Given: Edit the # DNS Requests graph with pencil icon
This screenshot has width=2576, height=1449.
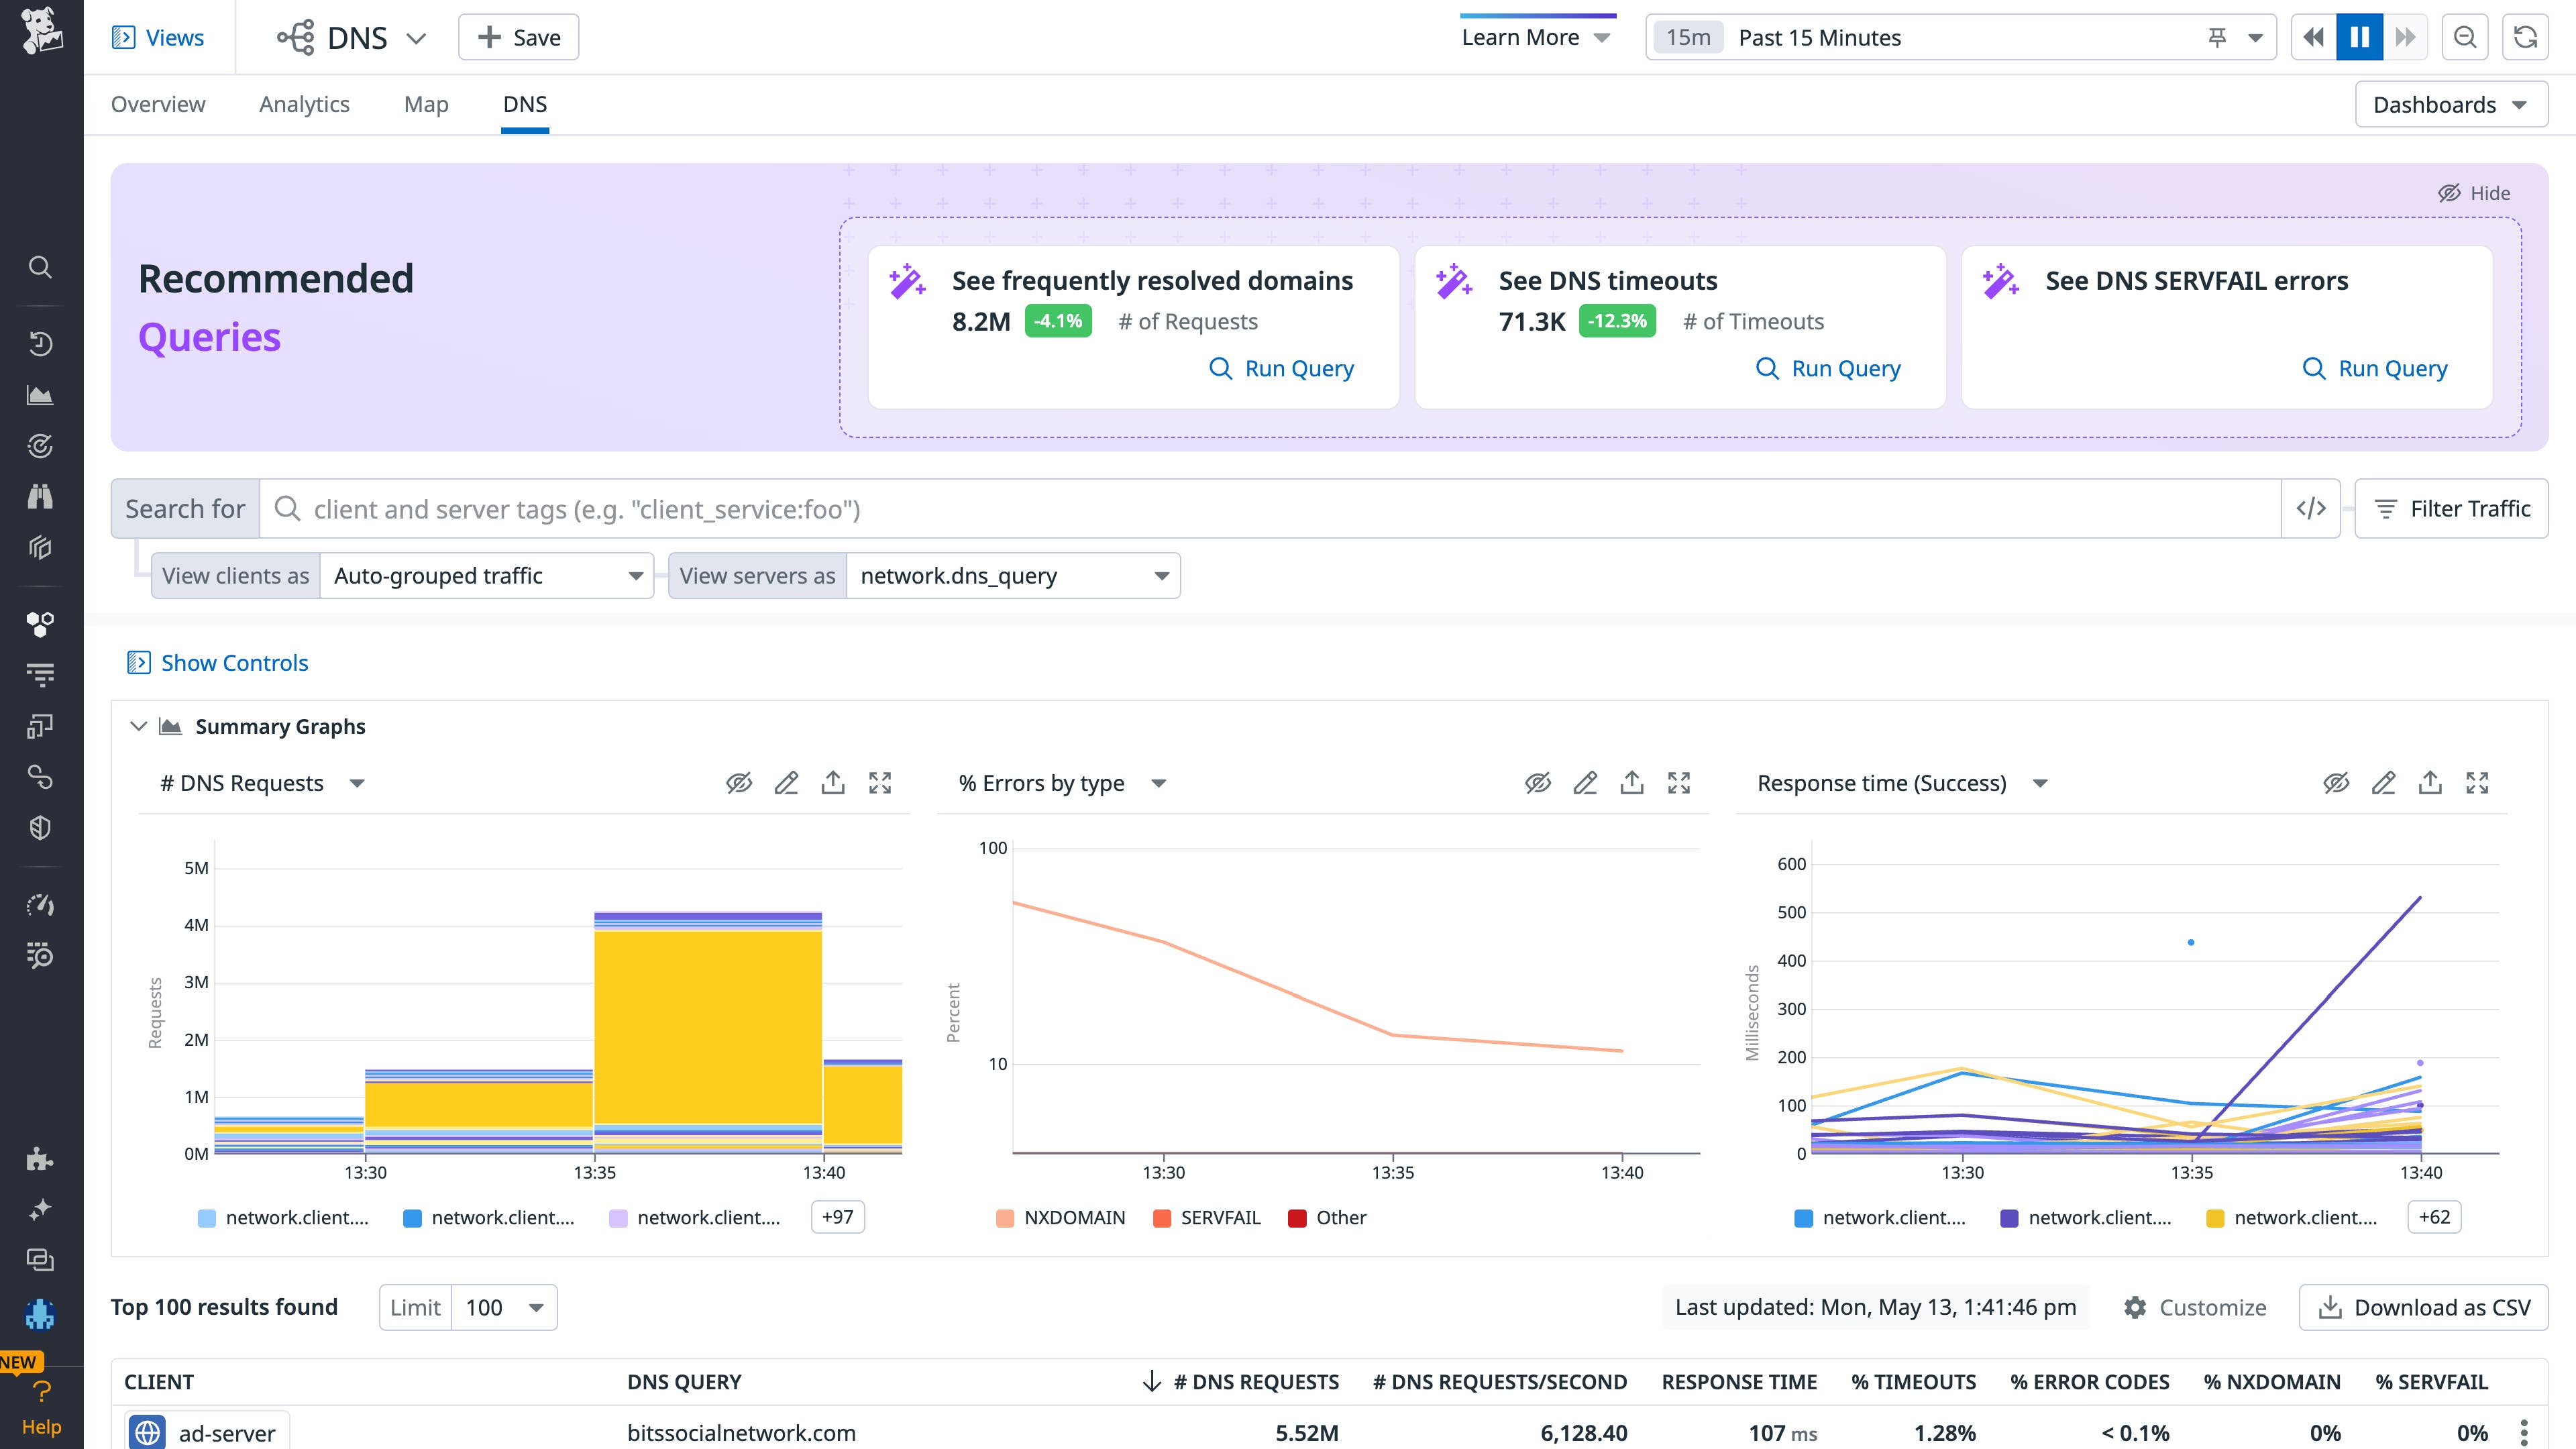Looking at the screenshot, I should (786, 783).
